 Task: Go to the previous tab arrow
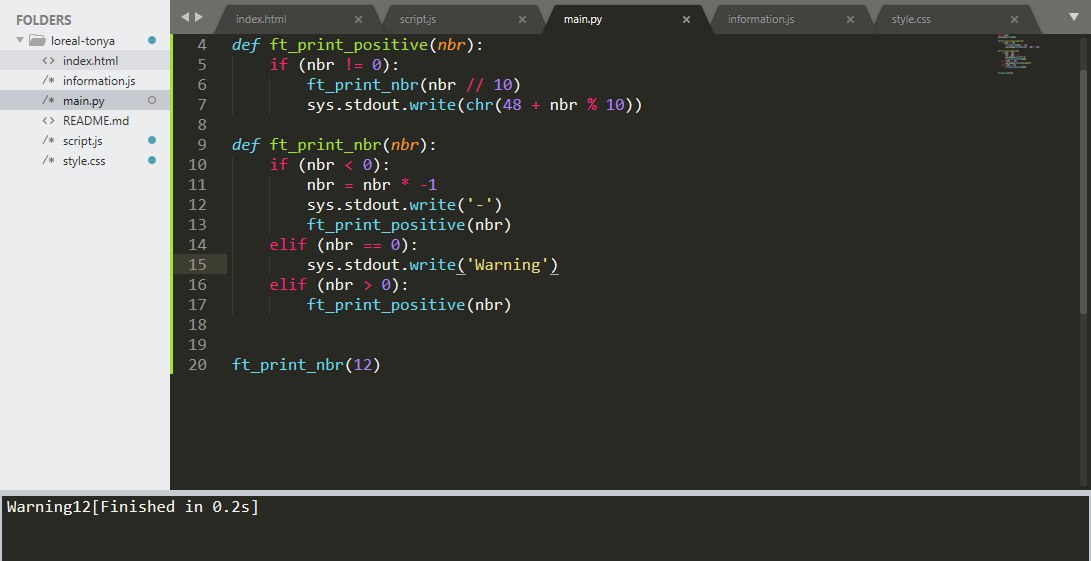pyautogui.click(x=185, y=17)
